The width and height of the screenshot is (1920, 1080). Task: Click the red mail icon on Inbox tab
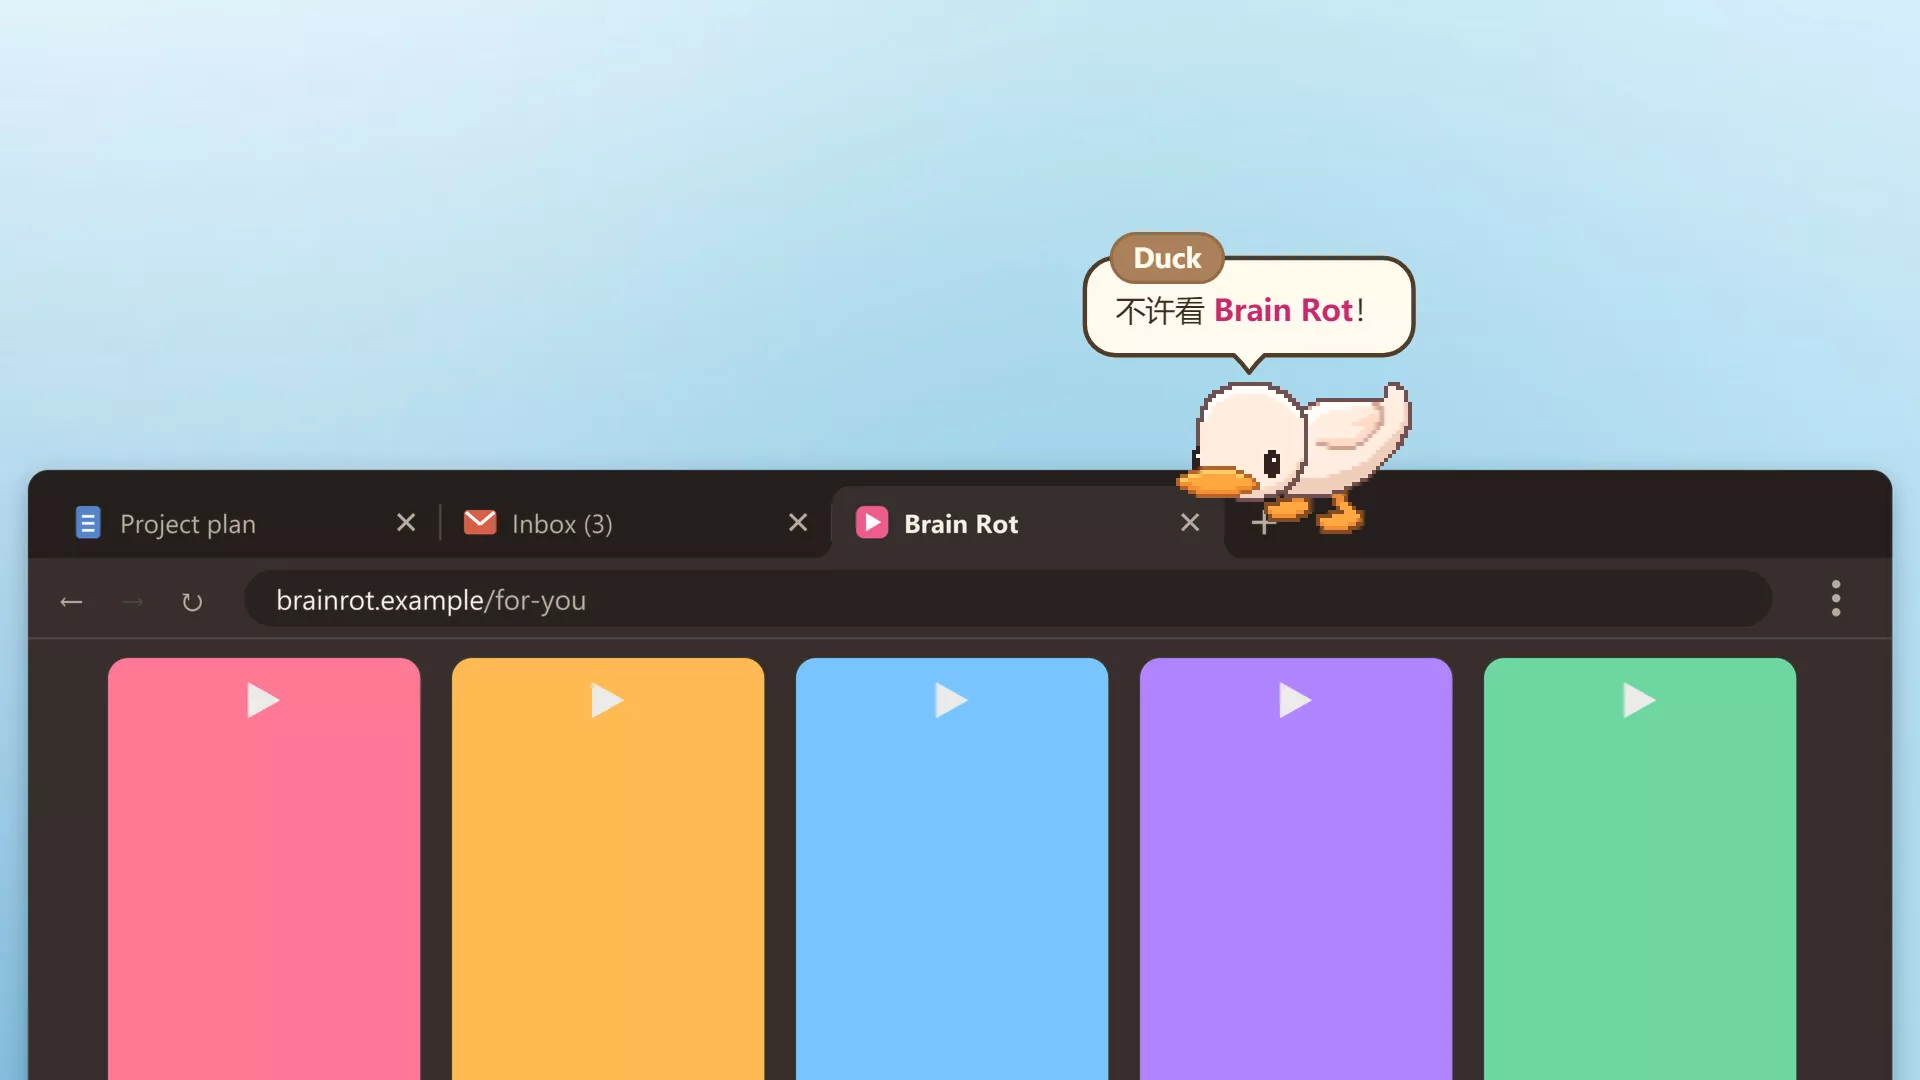point(480,522)
